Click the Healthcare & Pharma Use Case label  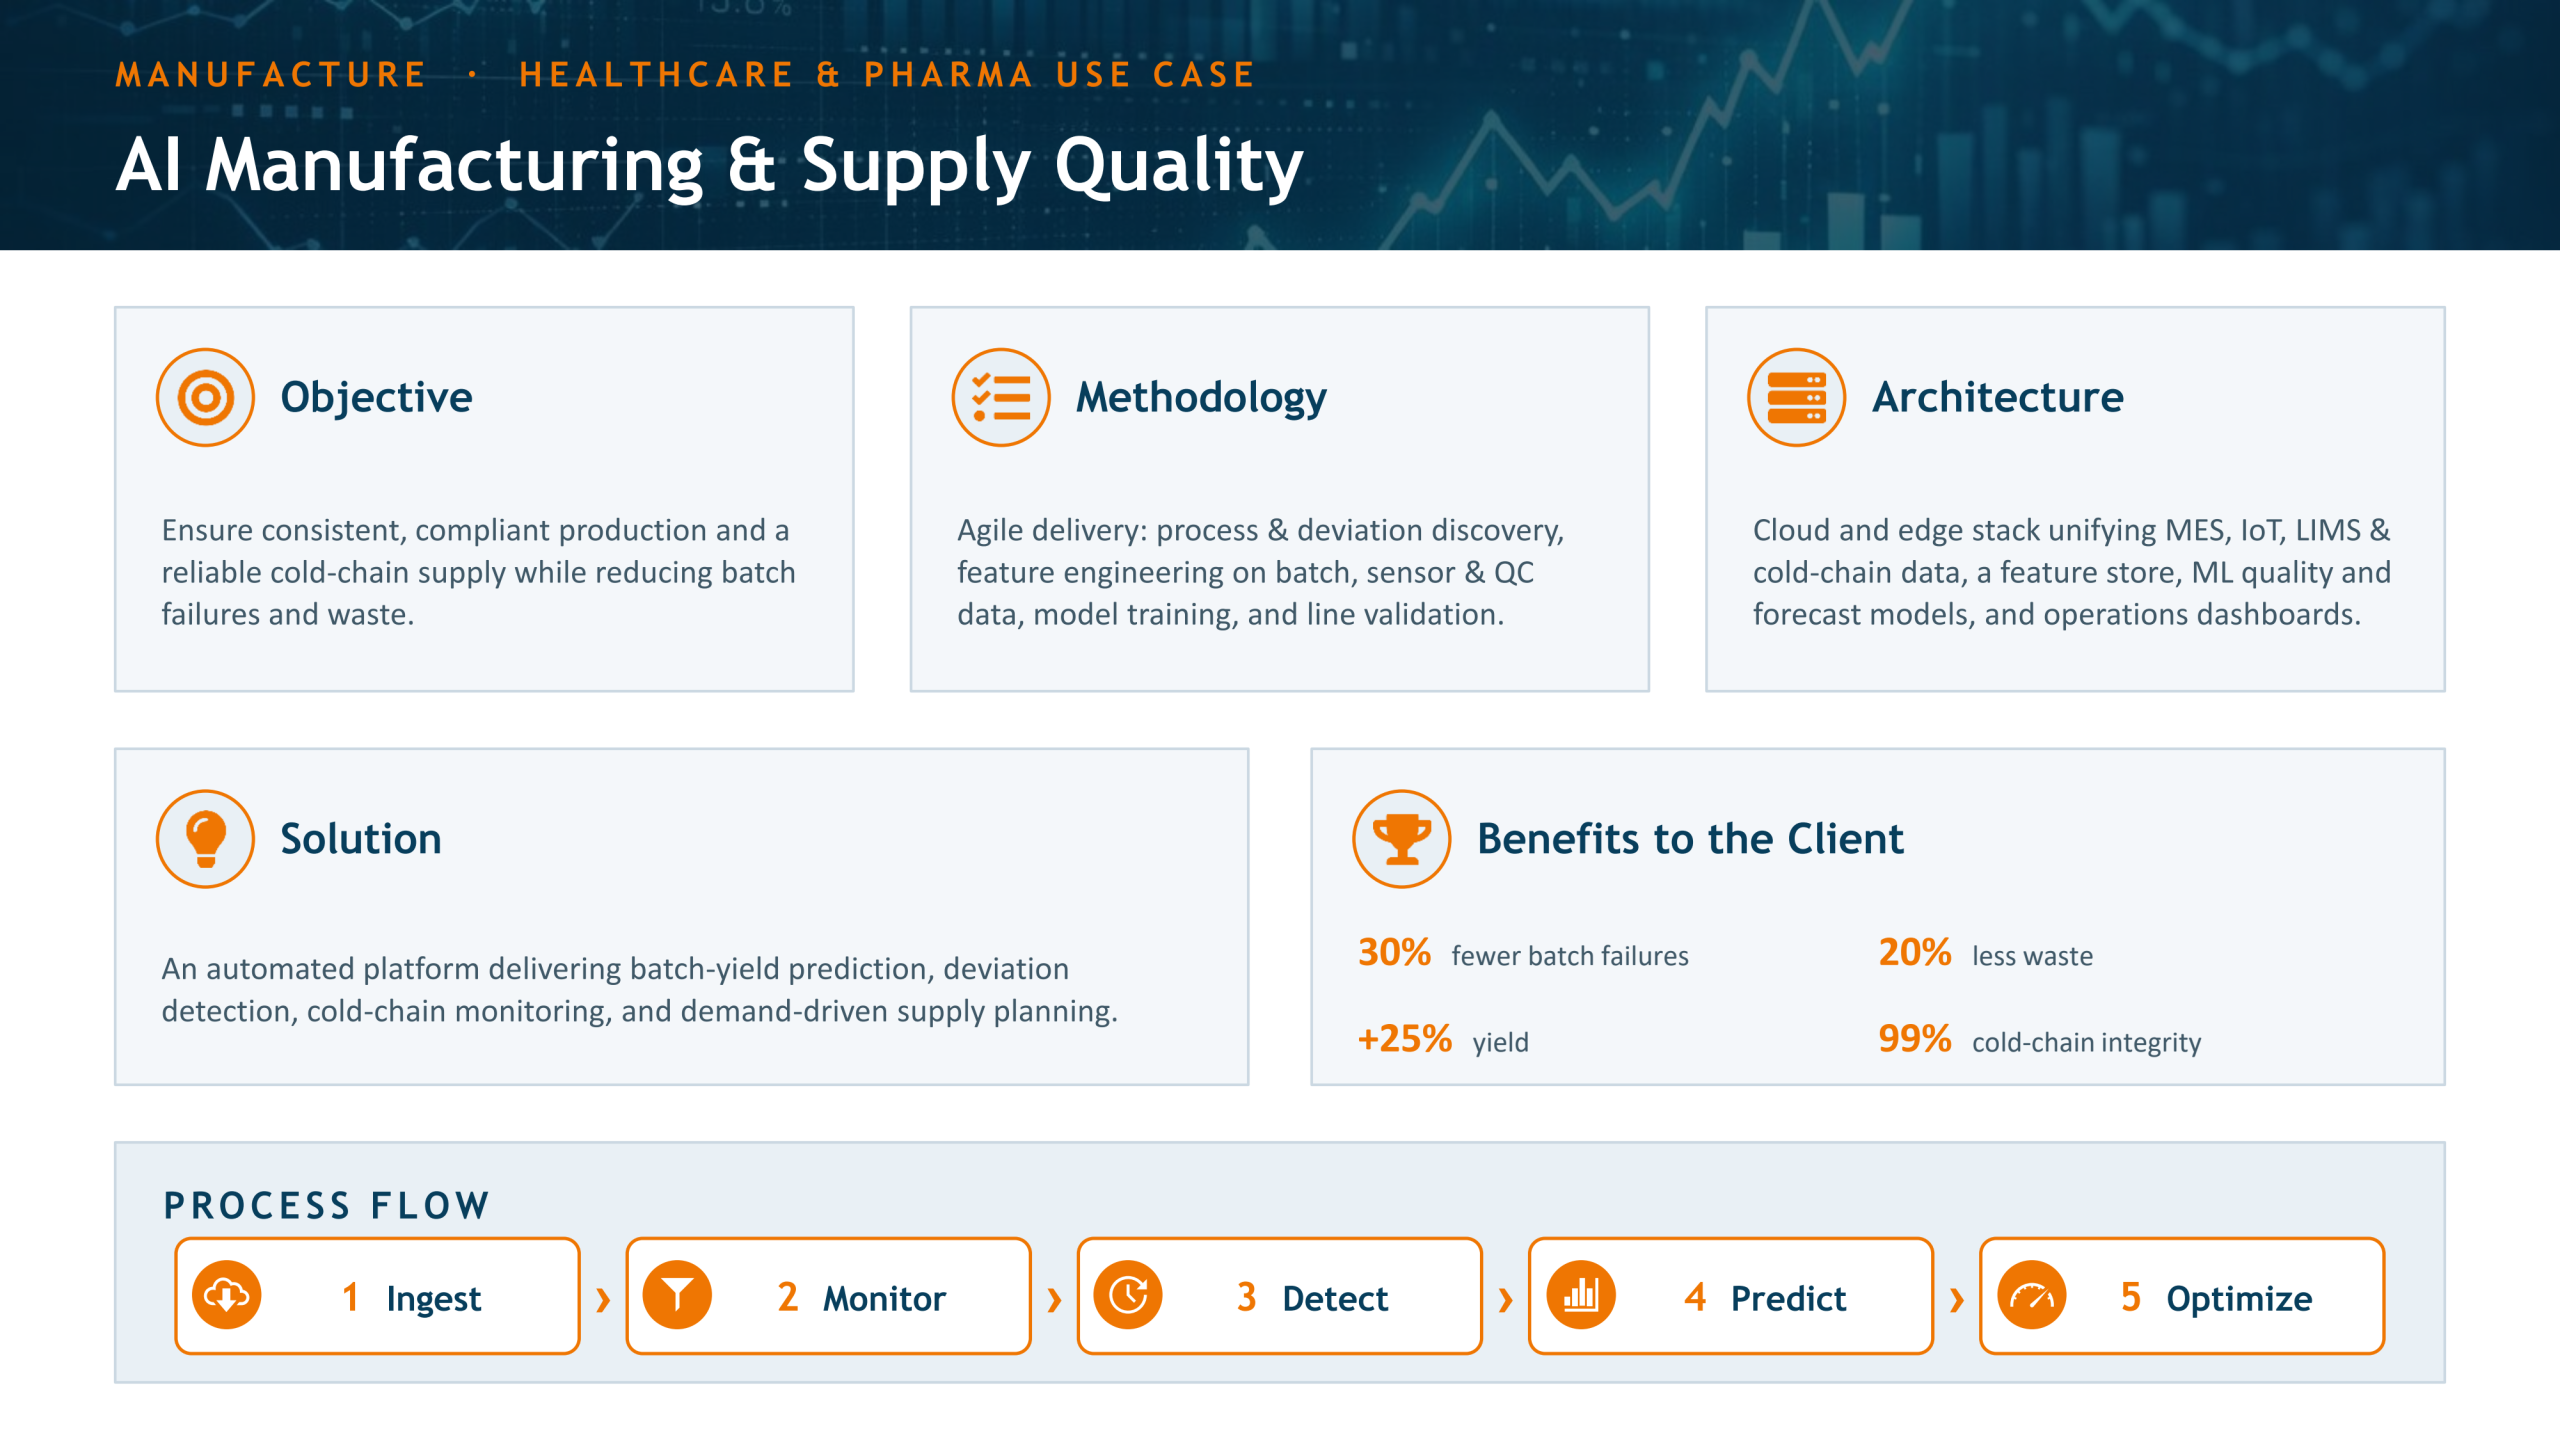pyautogui.click(x=887, y=75)
